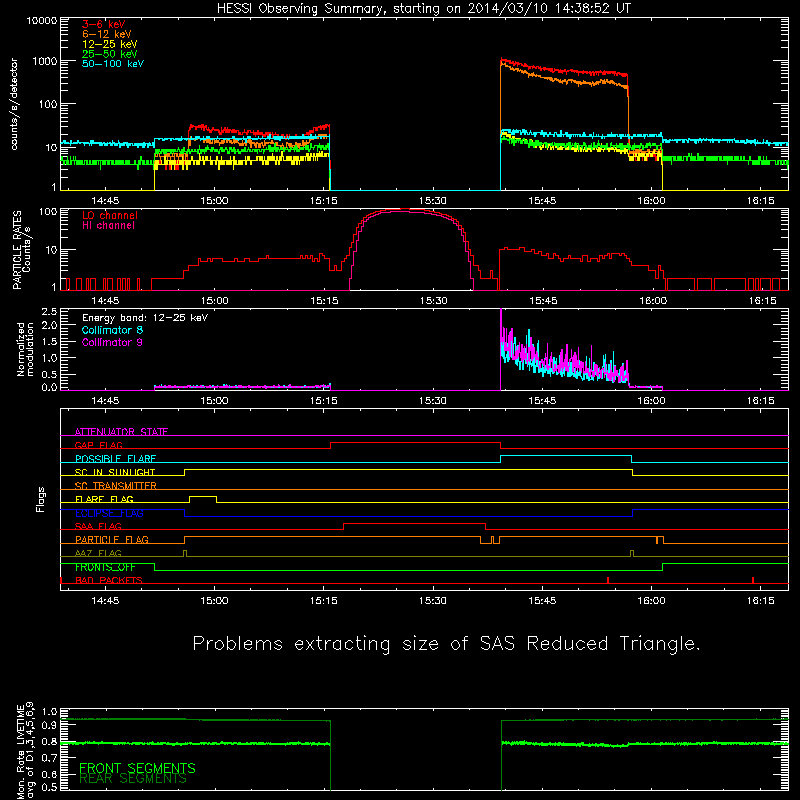Click the HI channel legend label

point(108,226)
